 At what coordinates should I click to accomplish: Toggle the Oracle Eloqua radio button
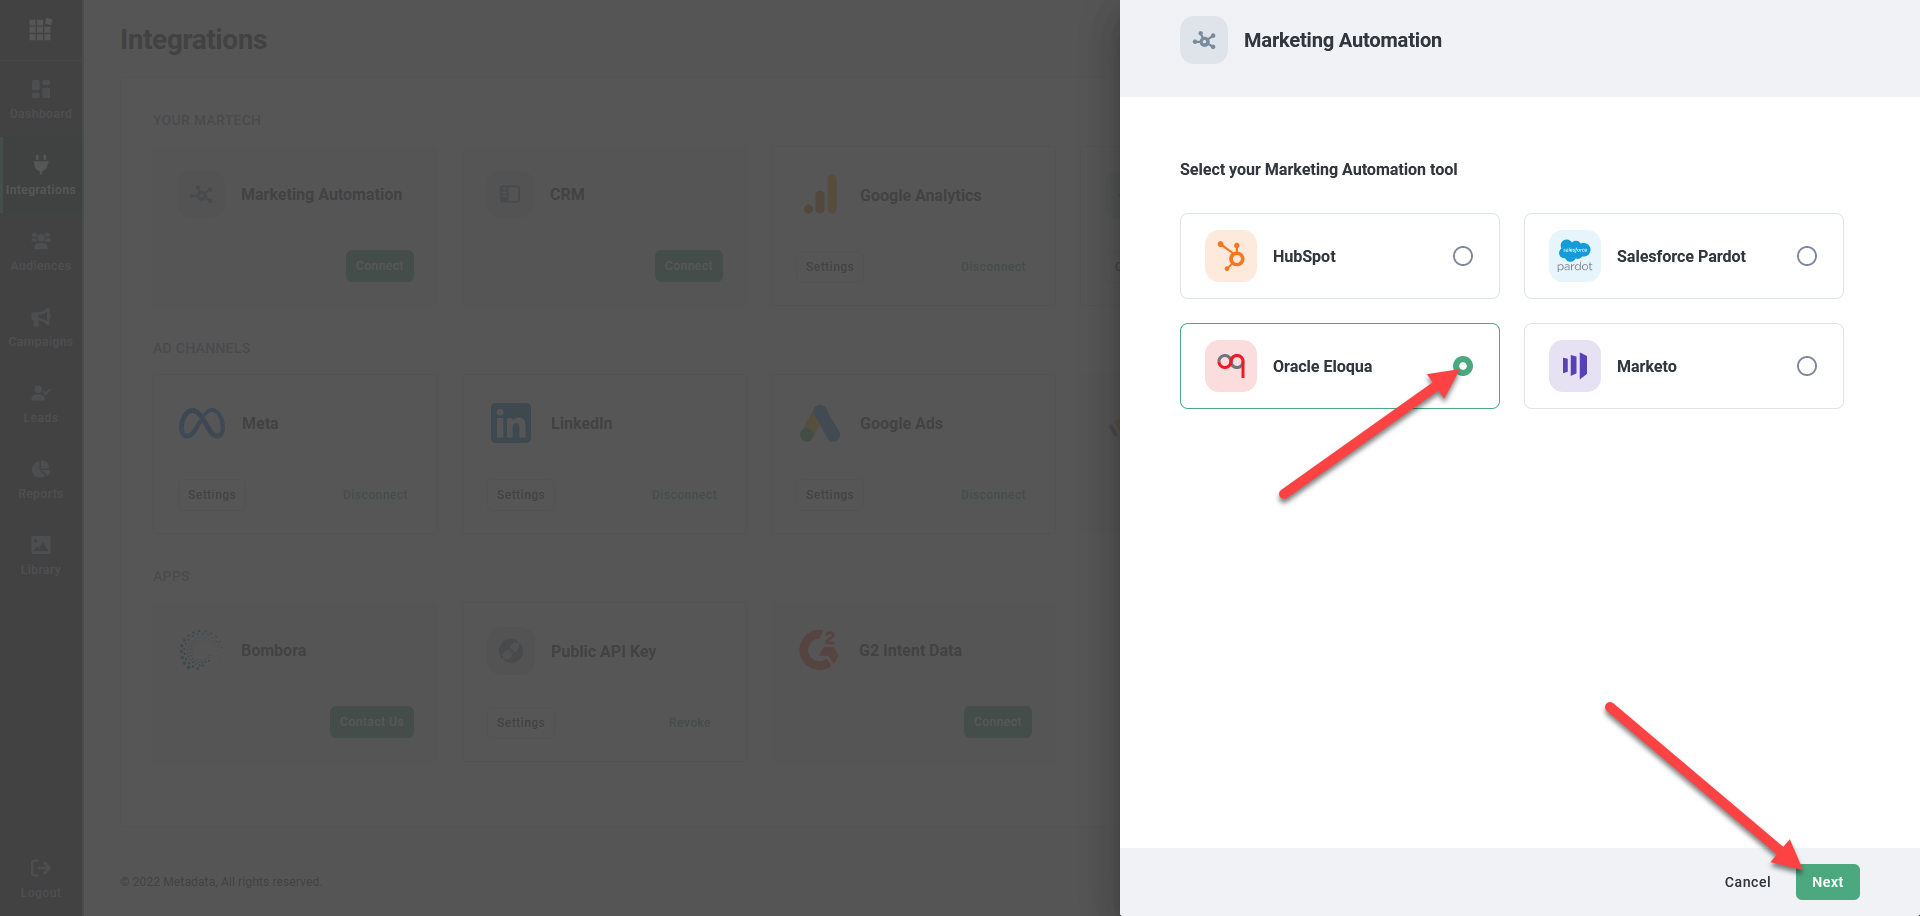[x=1462, y=366]
